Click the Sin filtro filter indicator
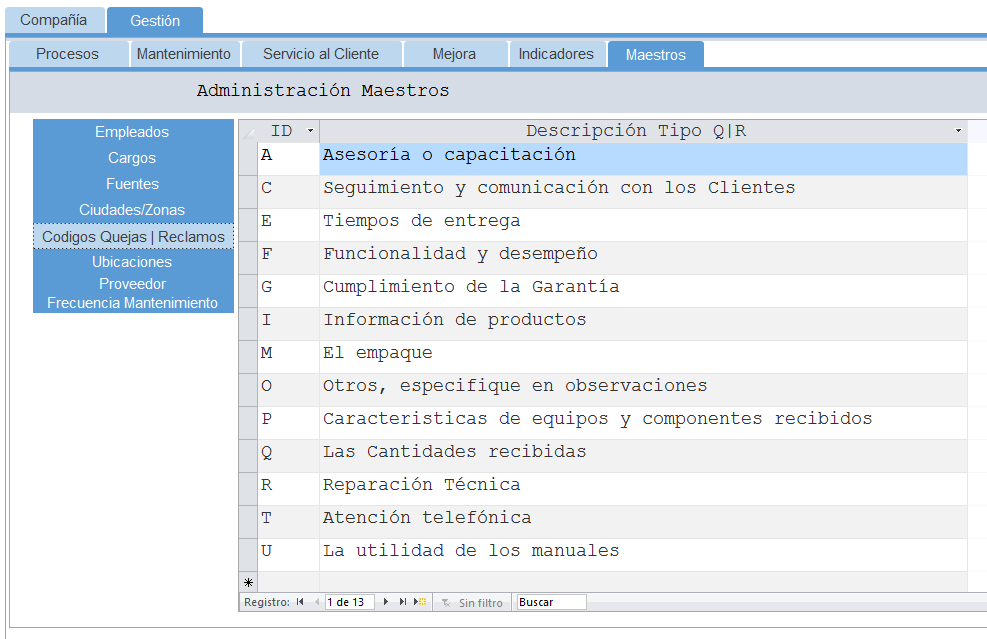The height and width of the screenshot is (639, 987). click(x=472, y=603)
